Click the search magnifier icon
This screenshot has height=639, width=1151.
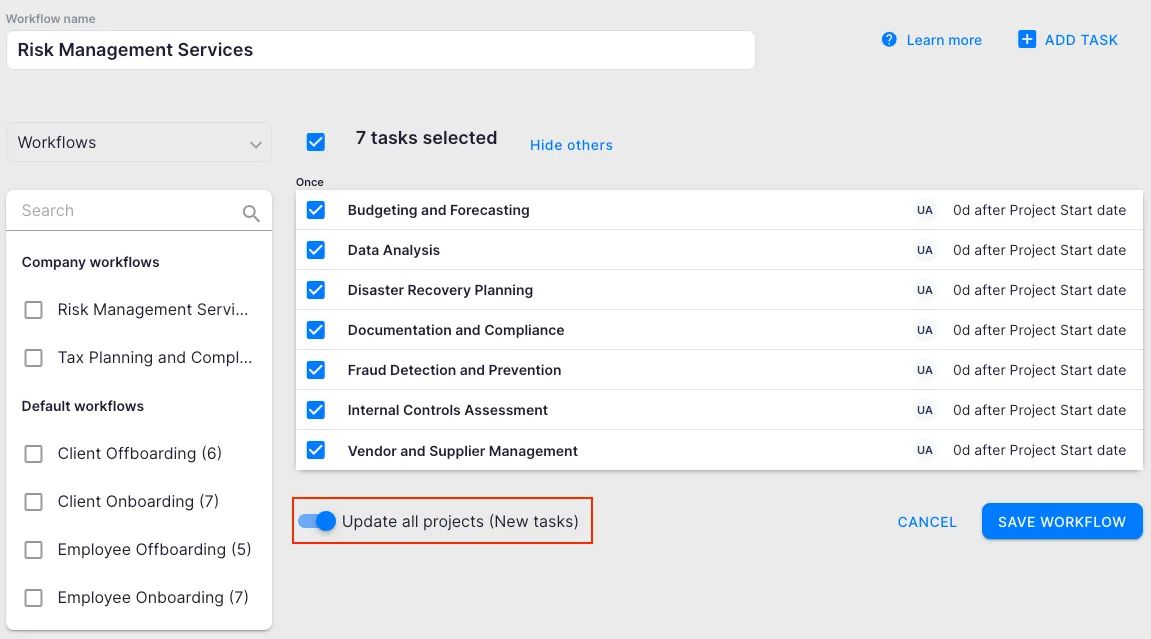click(251, 213)
